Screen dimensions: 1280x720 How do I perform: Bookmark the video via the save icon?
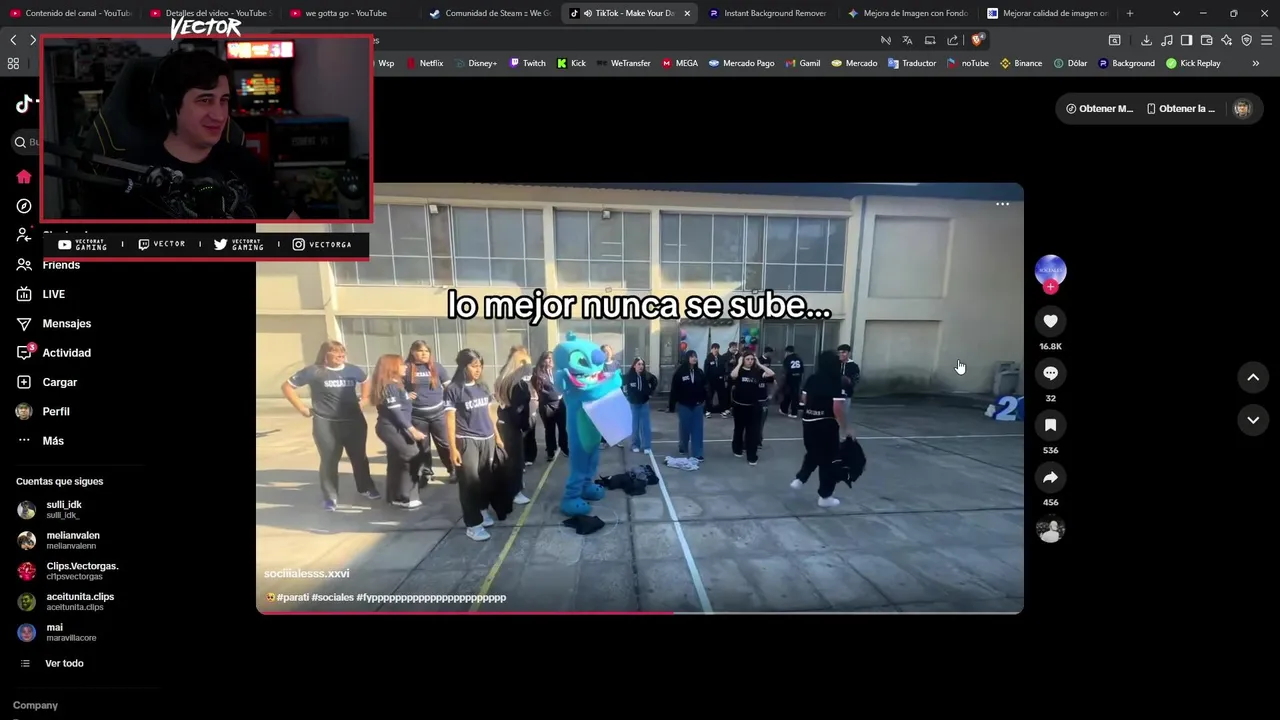coord(1050,425)
